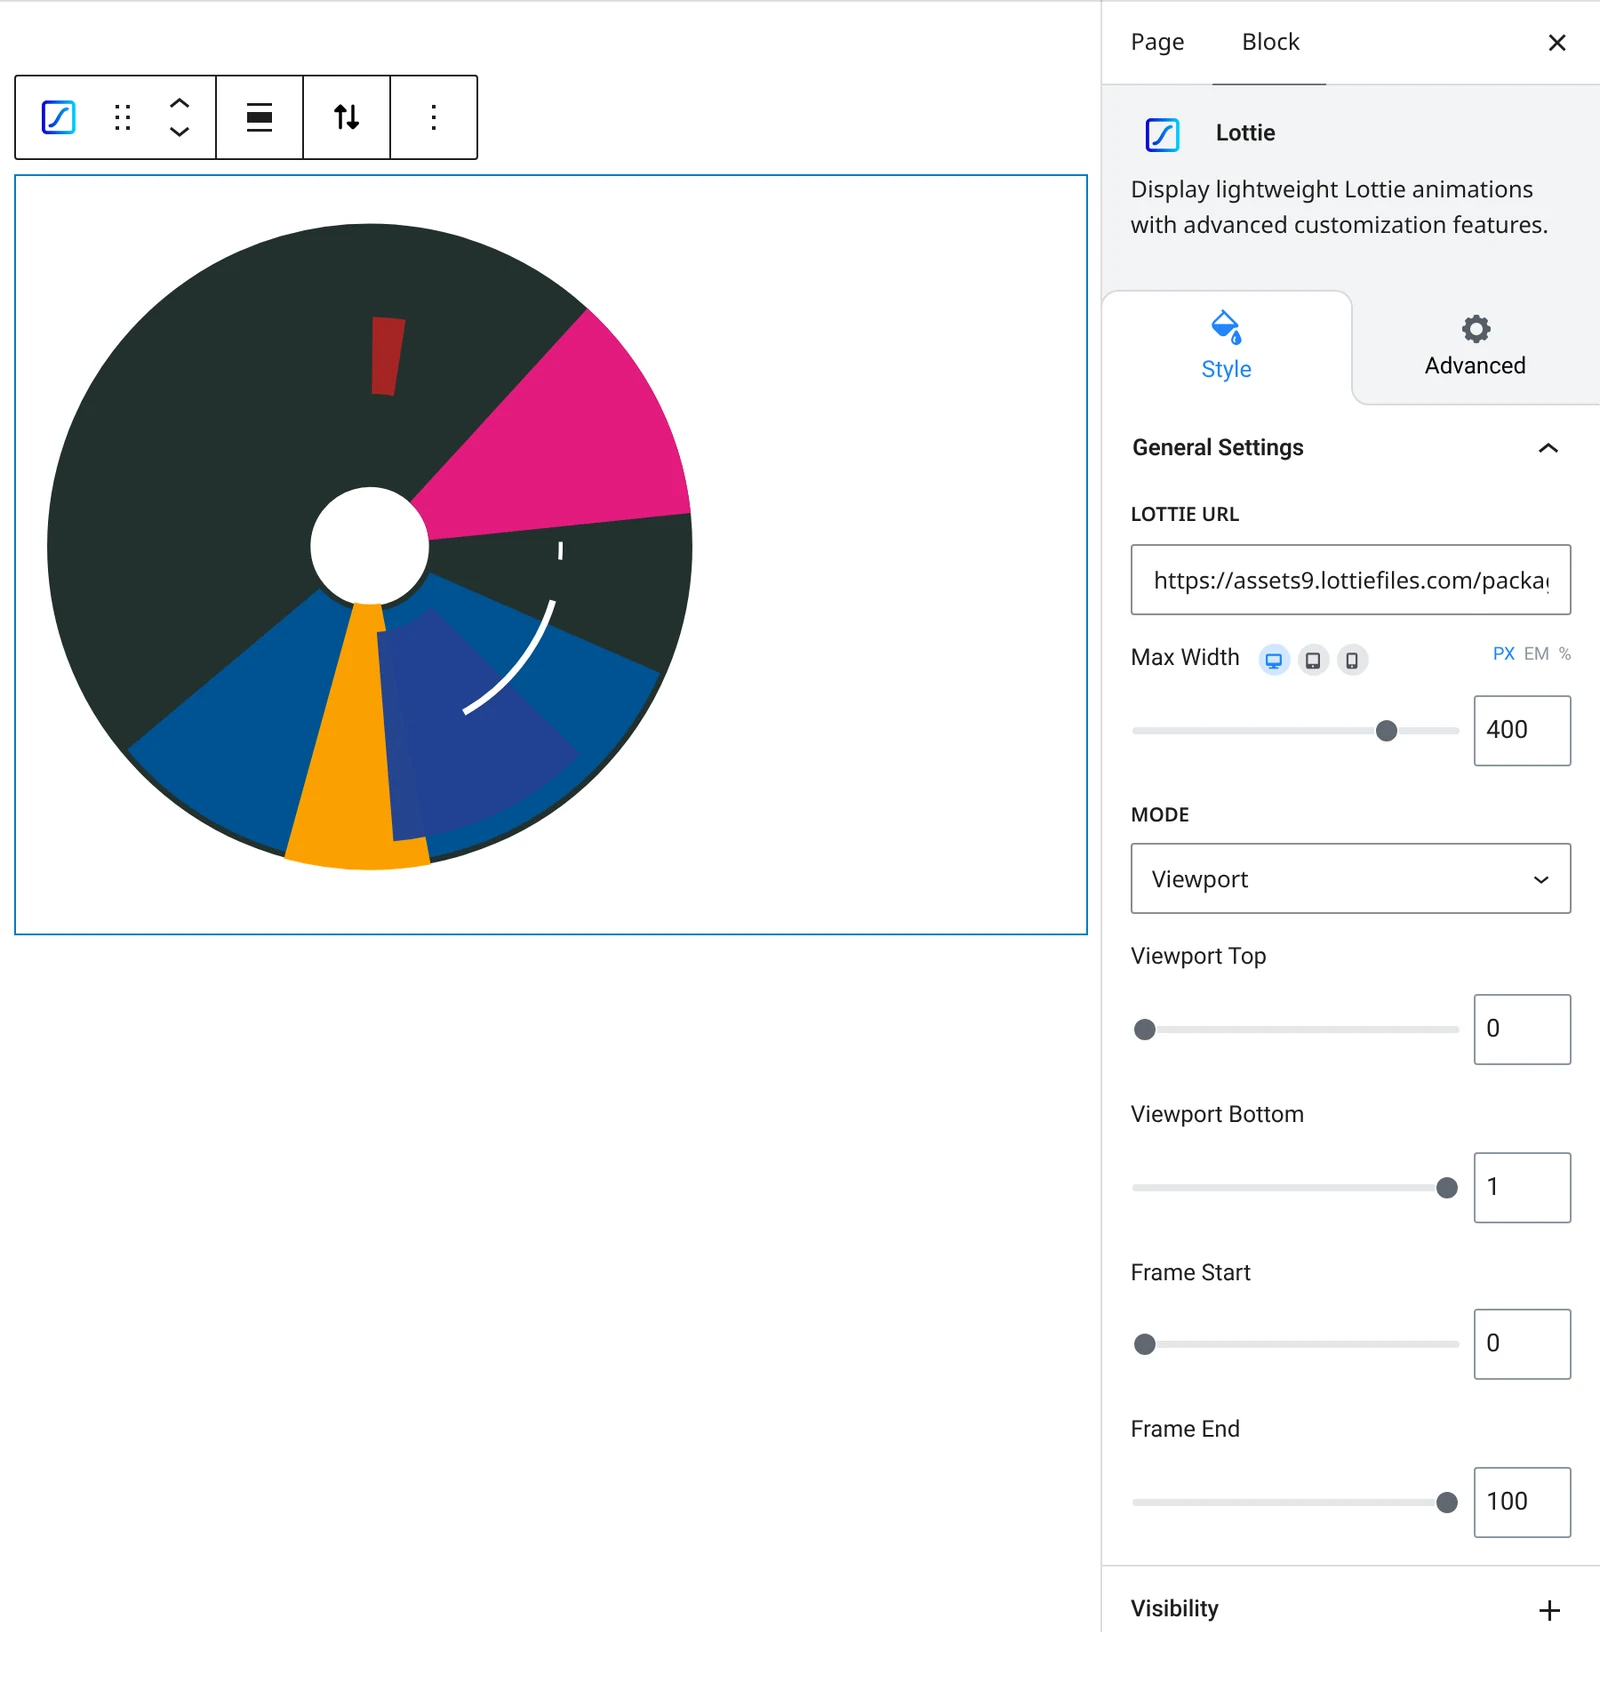Screen dimensions: 1600x1691
Task: Set Max Width unit to EM
Action: tap(1536, 654)
